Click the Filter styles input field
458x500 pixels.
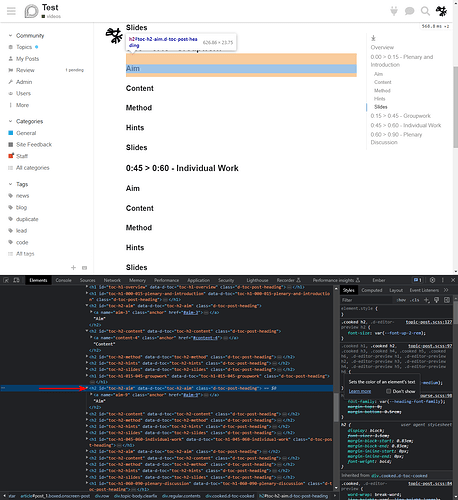click(x=367, y=300)
